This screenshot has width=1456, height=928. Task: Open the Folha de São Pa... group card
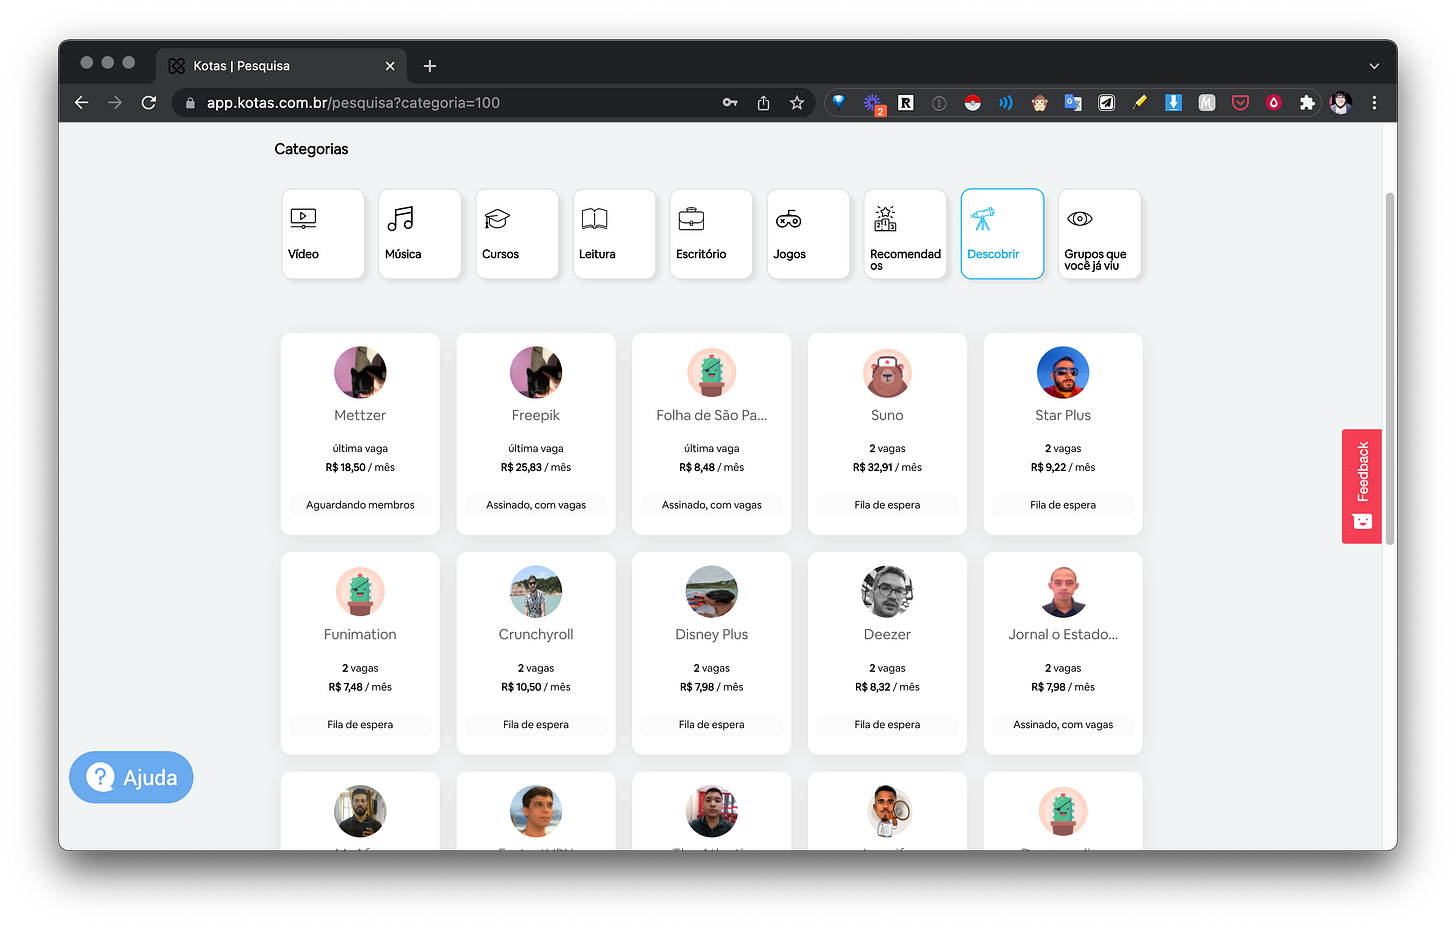click(x=712, y=433)
